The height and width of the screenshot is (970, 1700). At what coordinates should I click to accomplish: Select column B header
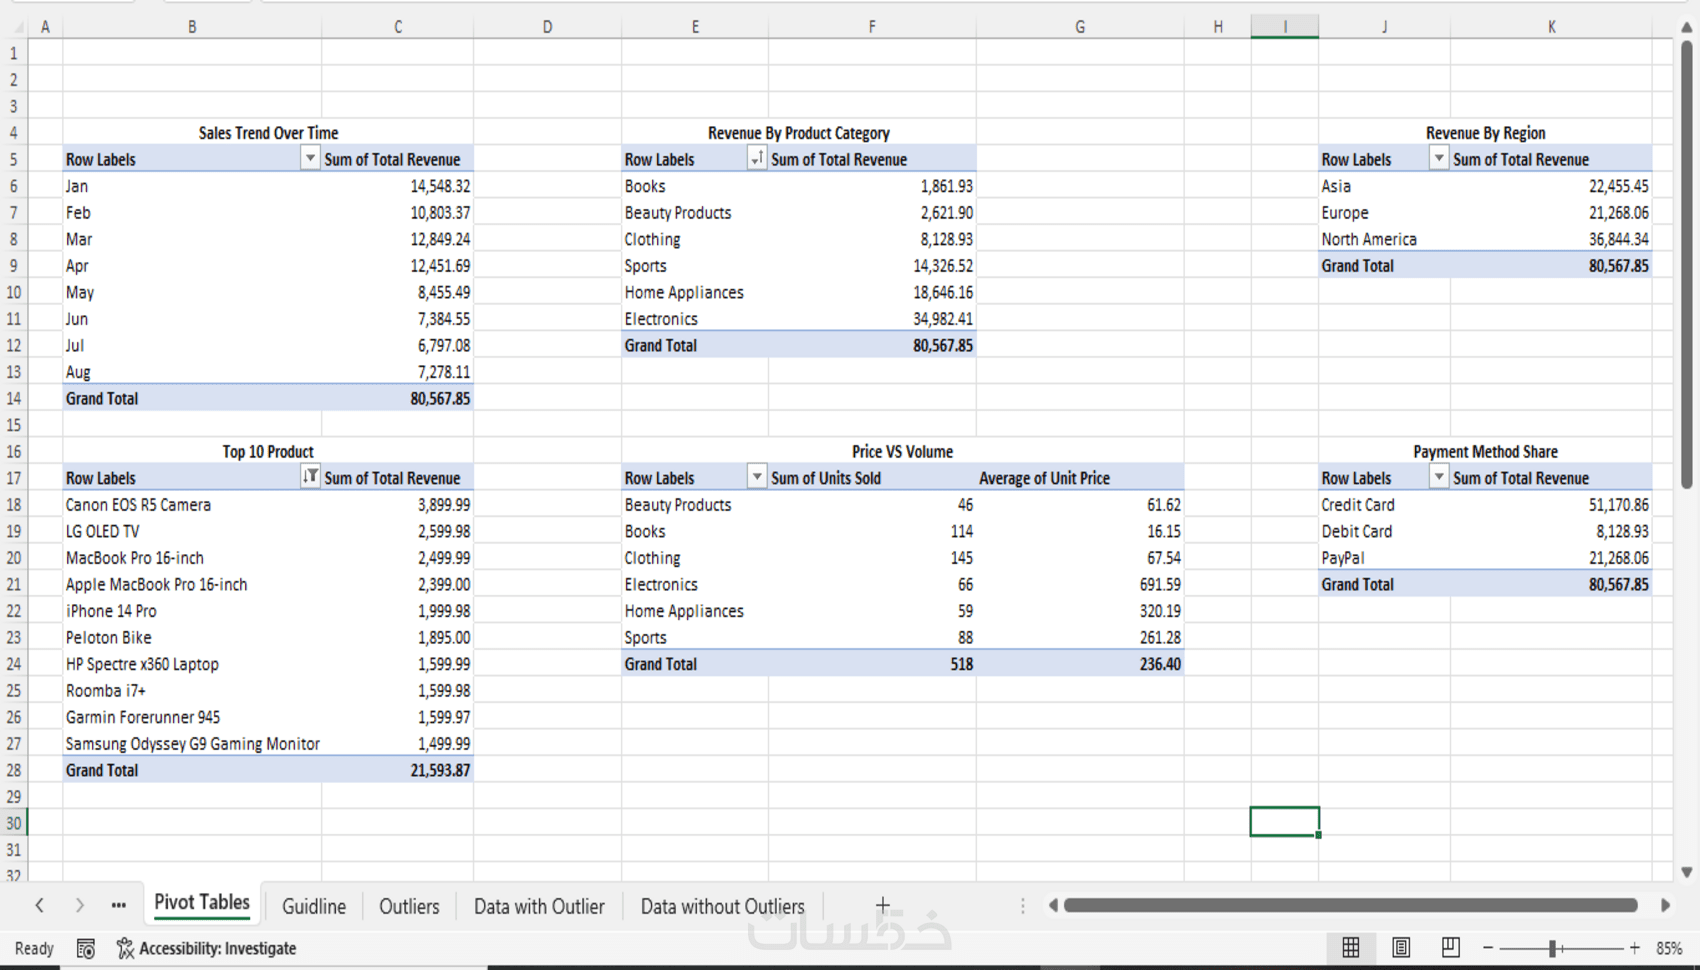(192, 27)
